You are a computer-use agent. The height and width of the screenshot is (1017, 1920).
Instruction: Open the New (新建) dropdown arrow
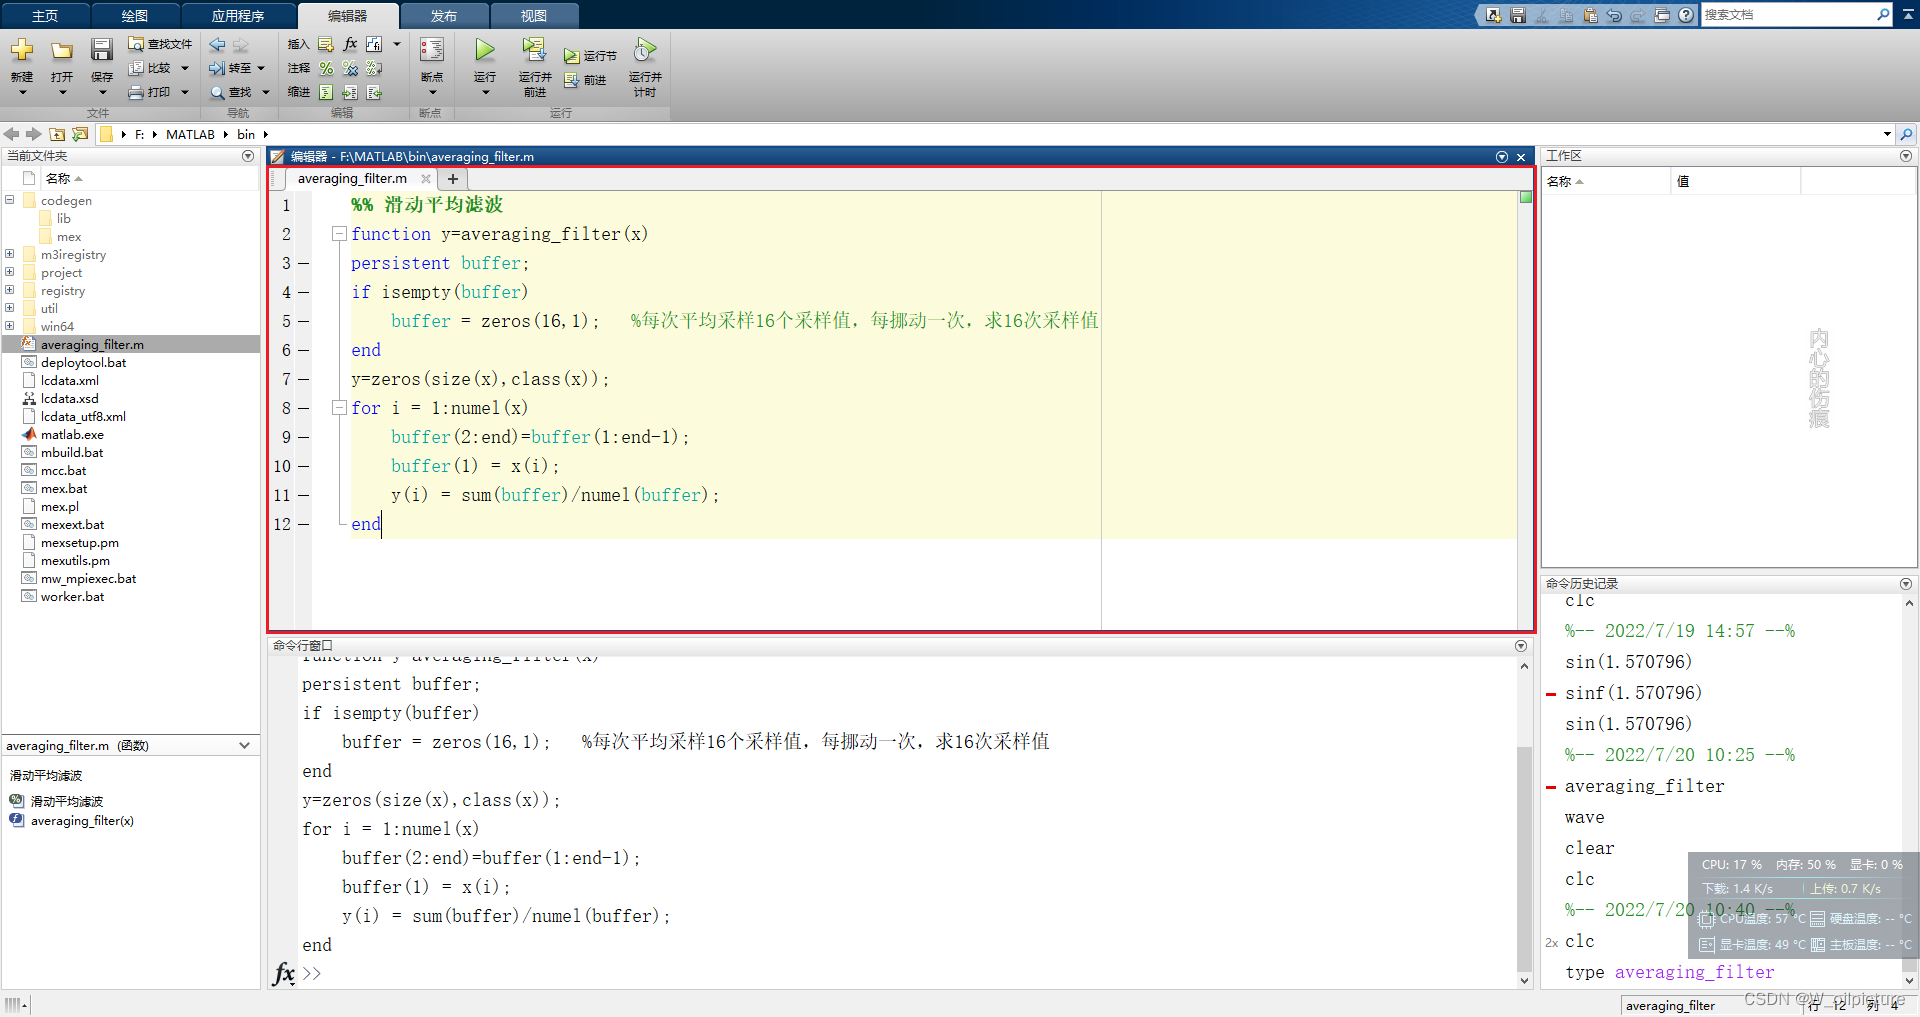pos(22,93)
